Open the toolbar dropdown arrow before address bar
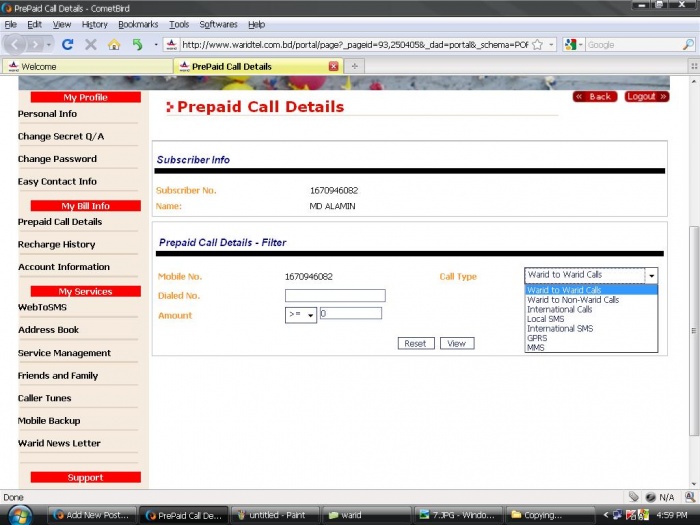This screenshot has width=700, height=525. [x=156, y=45]
